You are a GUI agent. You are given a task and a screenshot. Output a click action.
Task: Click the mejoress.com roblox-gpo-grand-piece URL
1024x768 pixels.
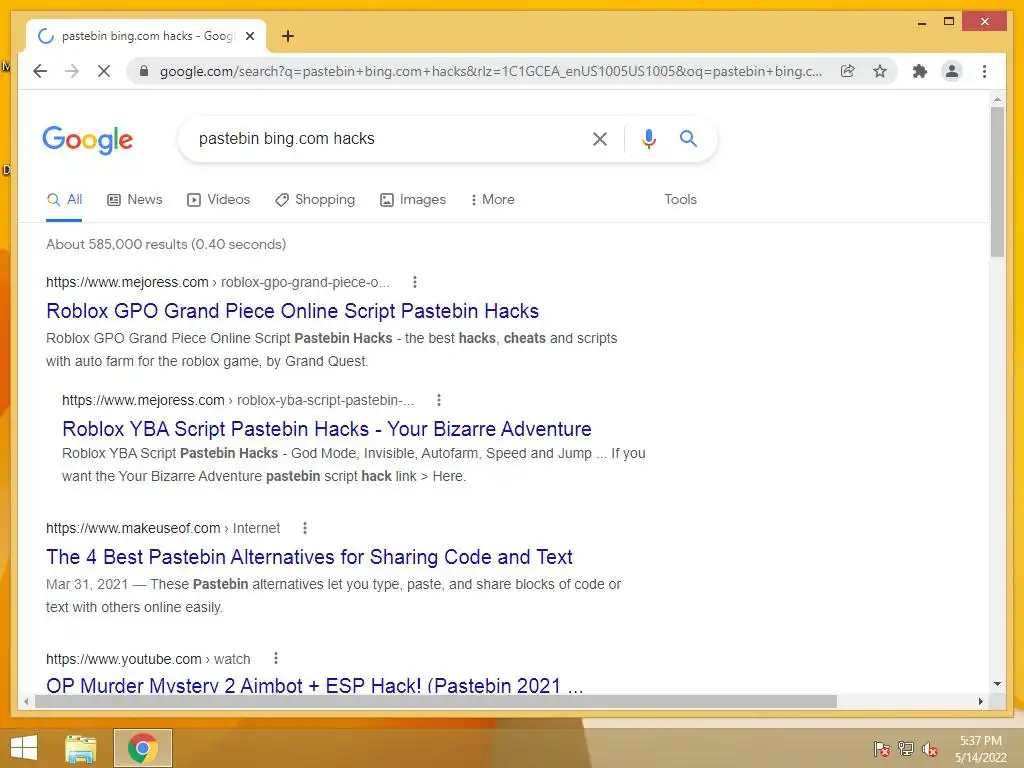217,282
